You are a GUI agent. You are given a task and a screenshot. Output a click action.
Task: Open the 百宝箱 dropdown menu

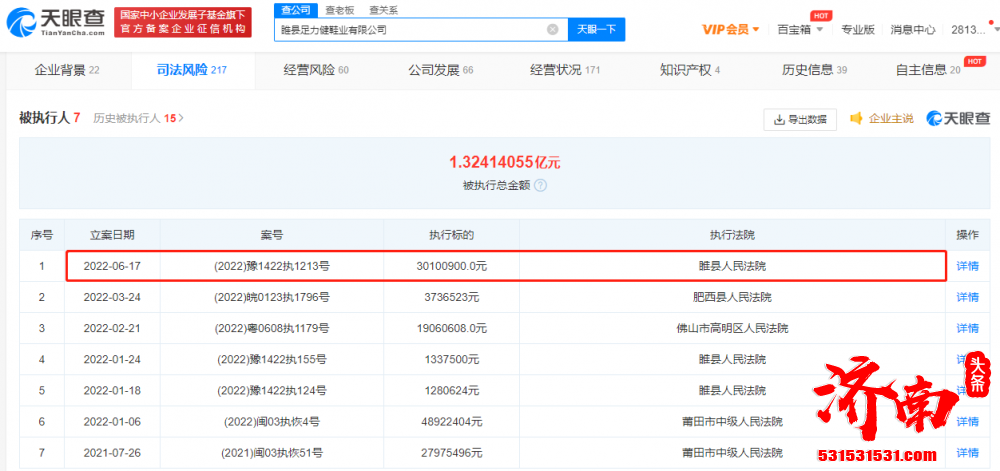[800, 29]
